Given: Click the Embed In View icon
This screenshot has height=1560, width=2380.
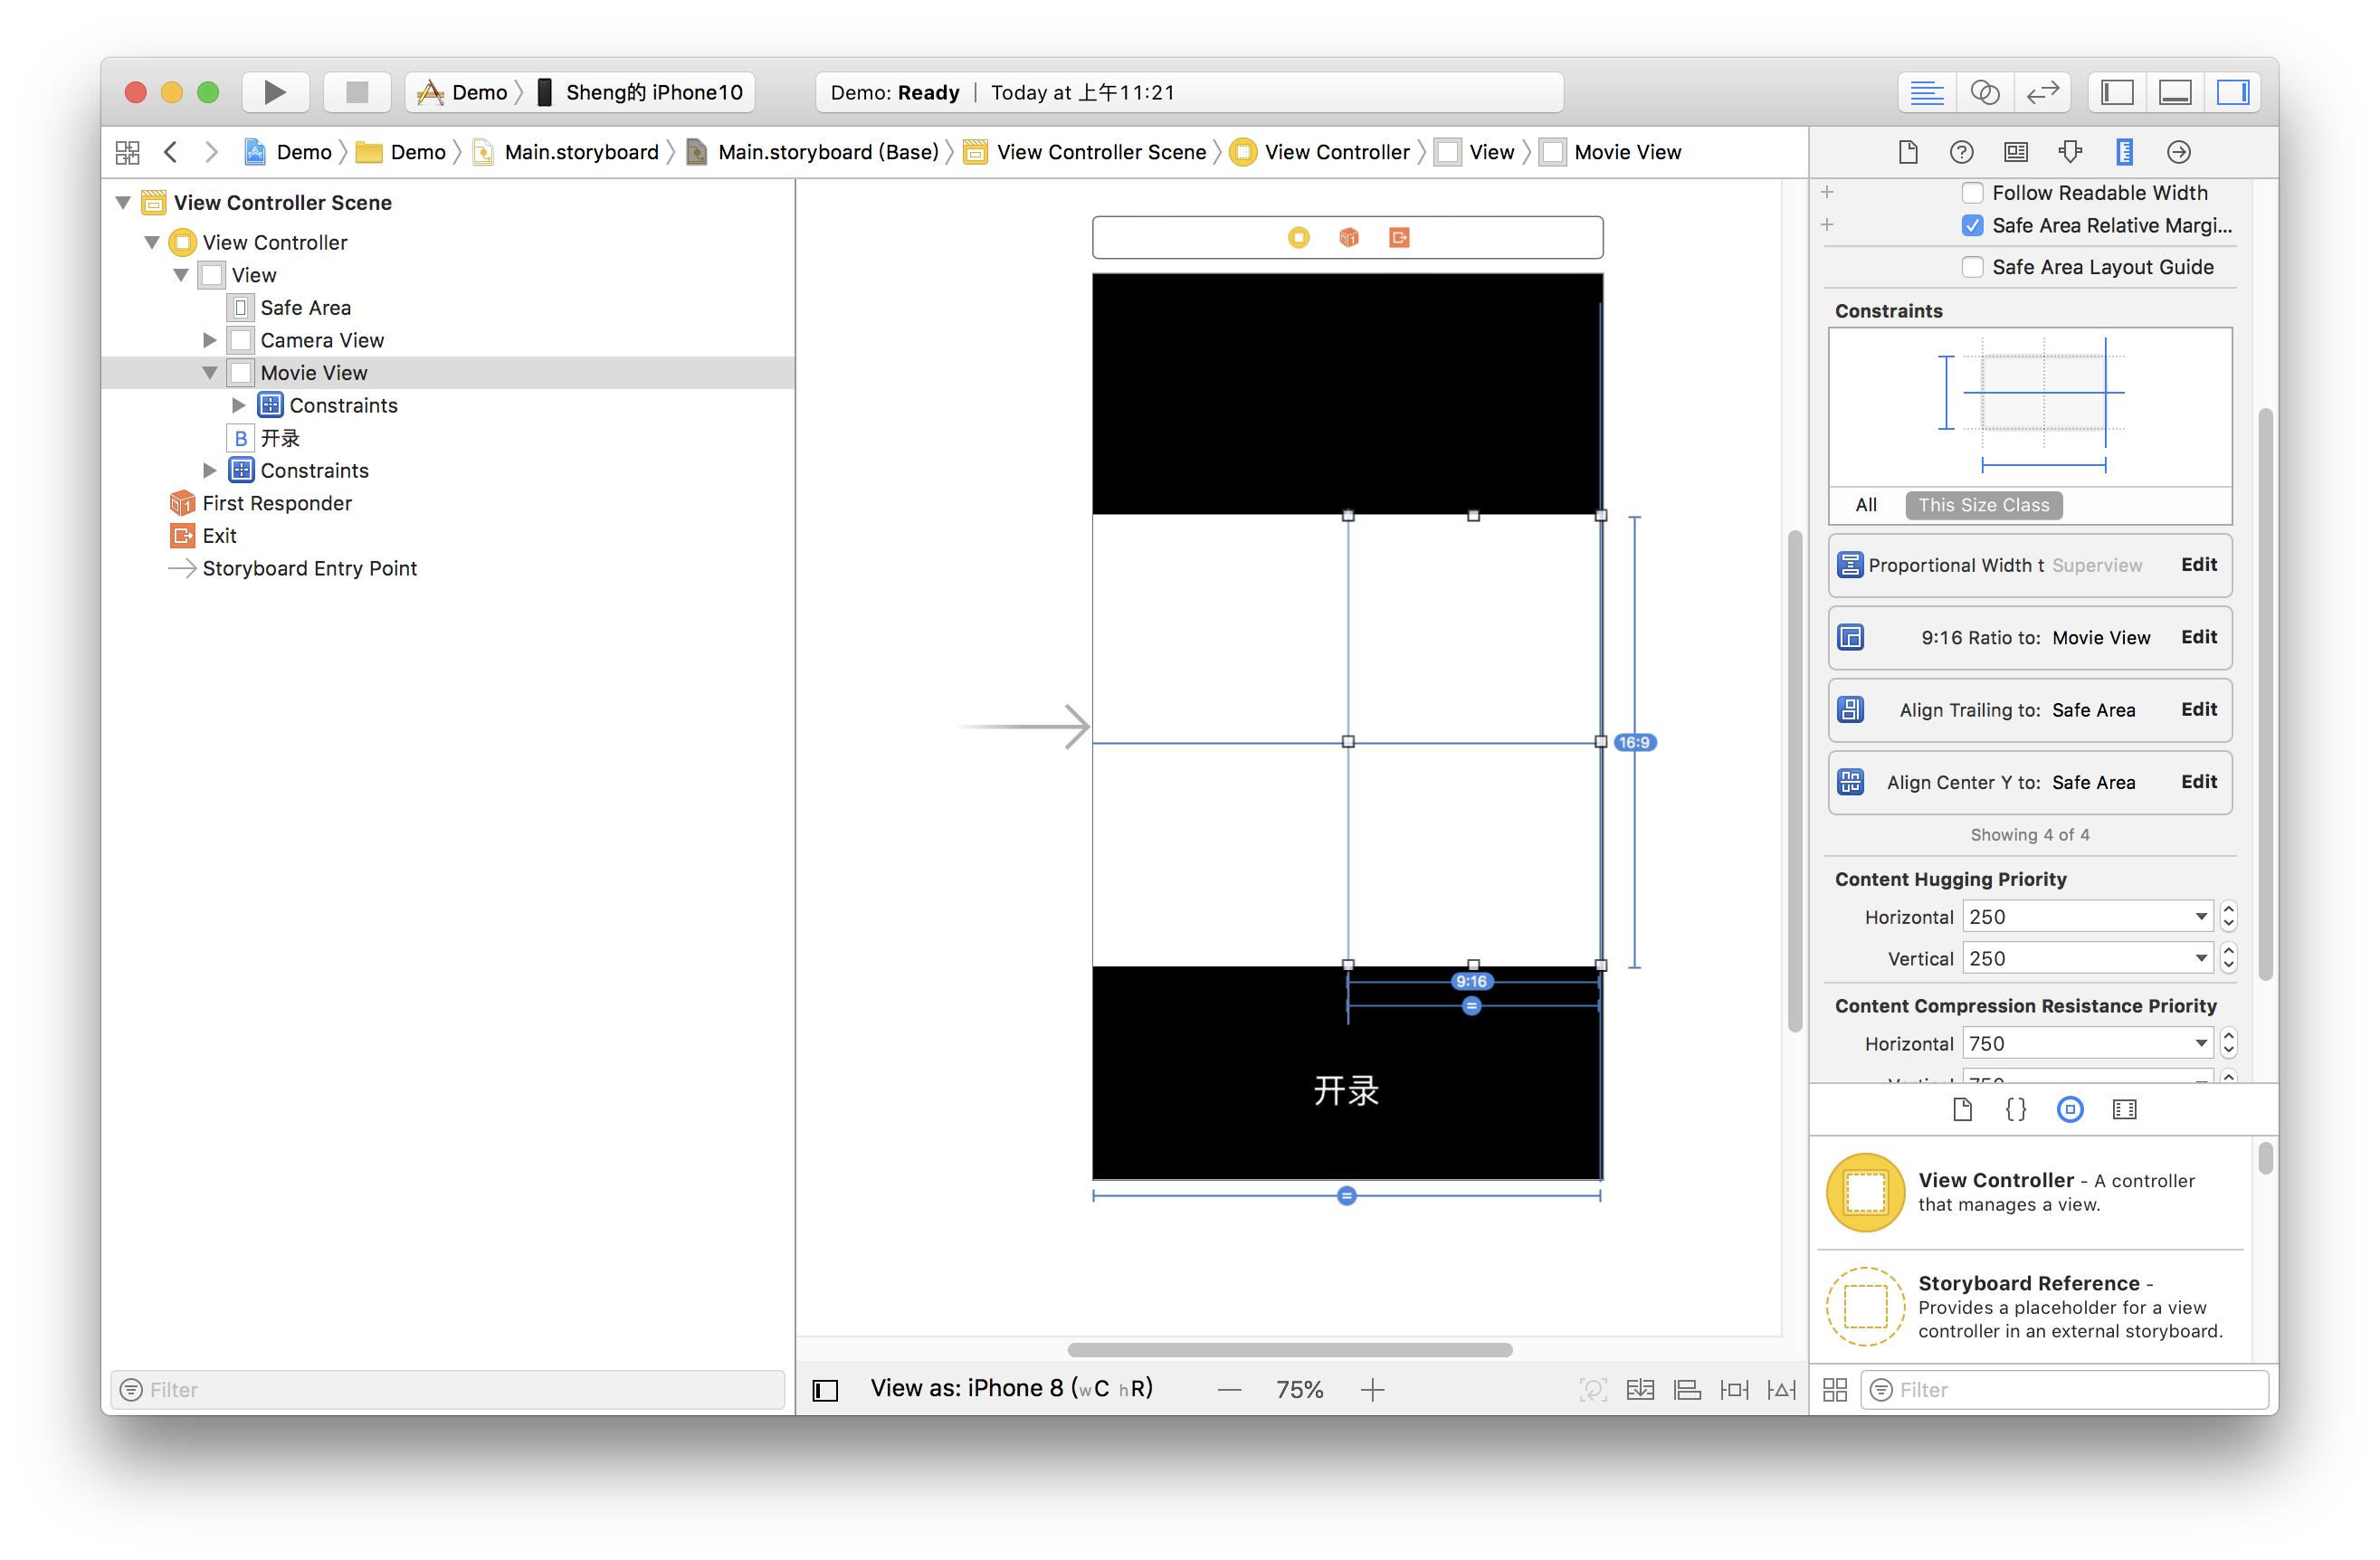Looking at the screenshot, I should (x=1643, y=1388).
